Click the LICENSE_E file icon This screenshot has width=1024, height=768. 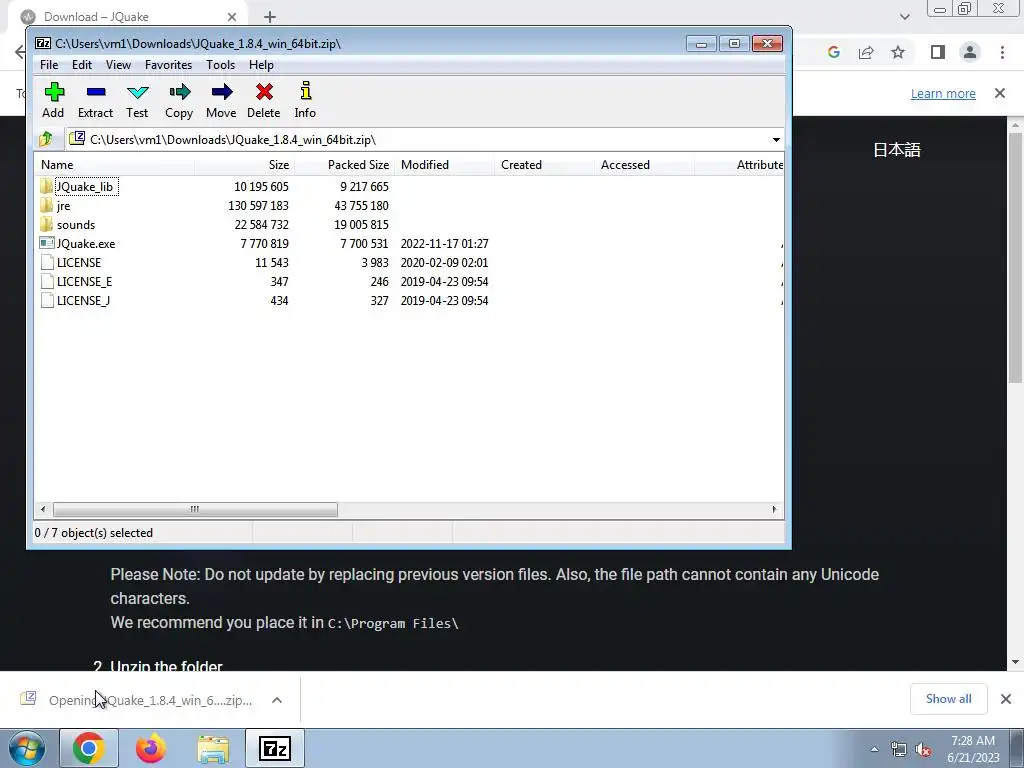pos(46,281)
